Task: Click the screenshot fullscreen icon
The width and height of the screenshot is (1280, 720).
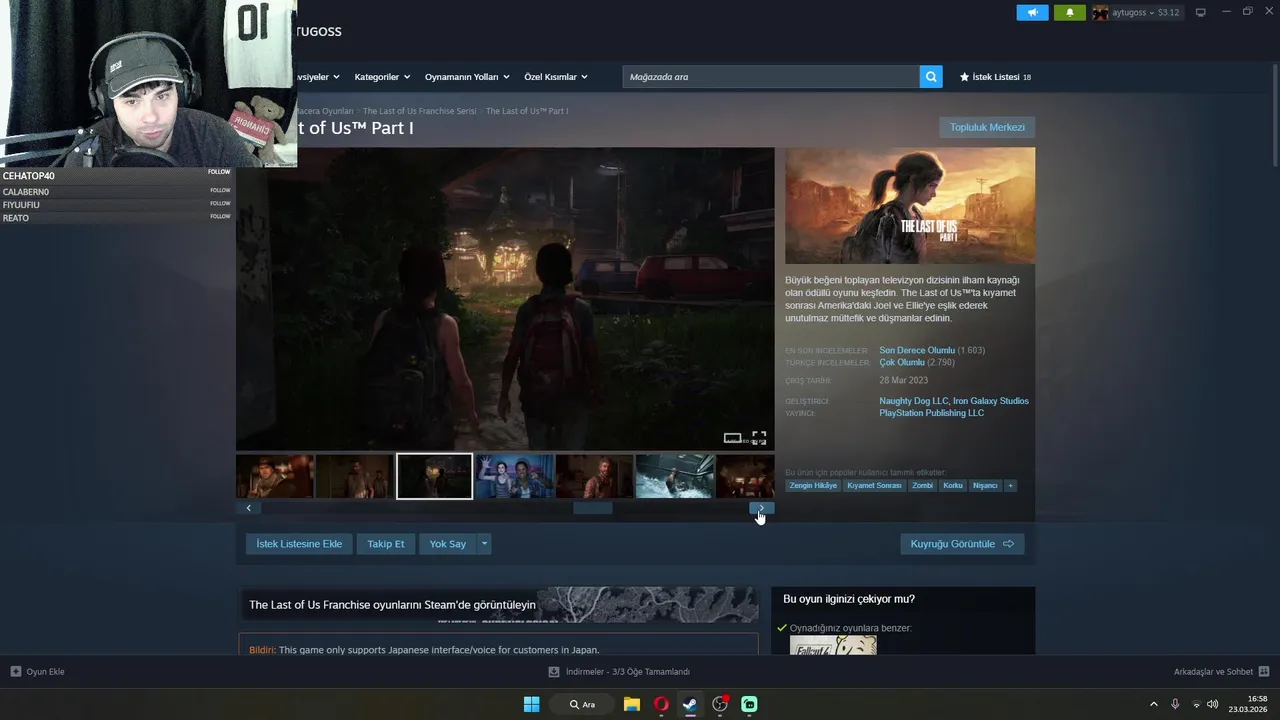Action: tap(759, 438)
